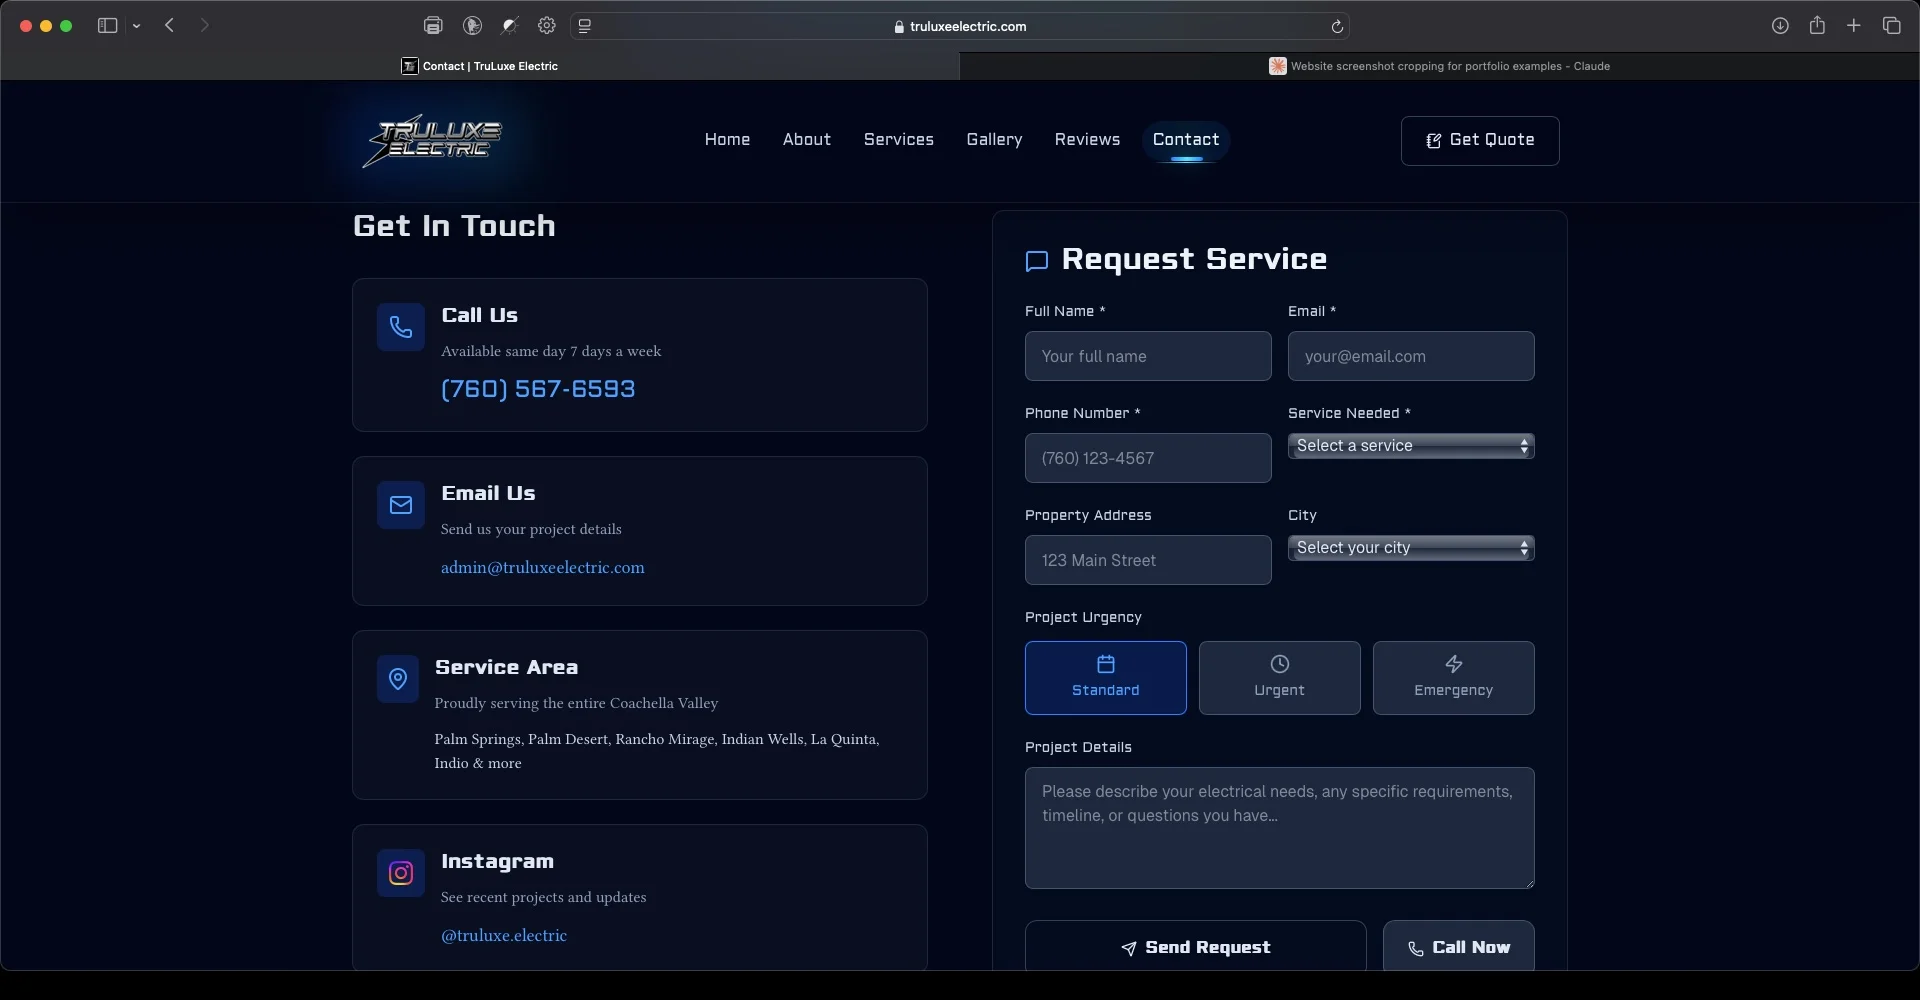Click the location pin icon in Service Area card
This screenshot has width=1920, height=1000.
398,679
